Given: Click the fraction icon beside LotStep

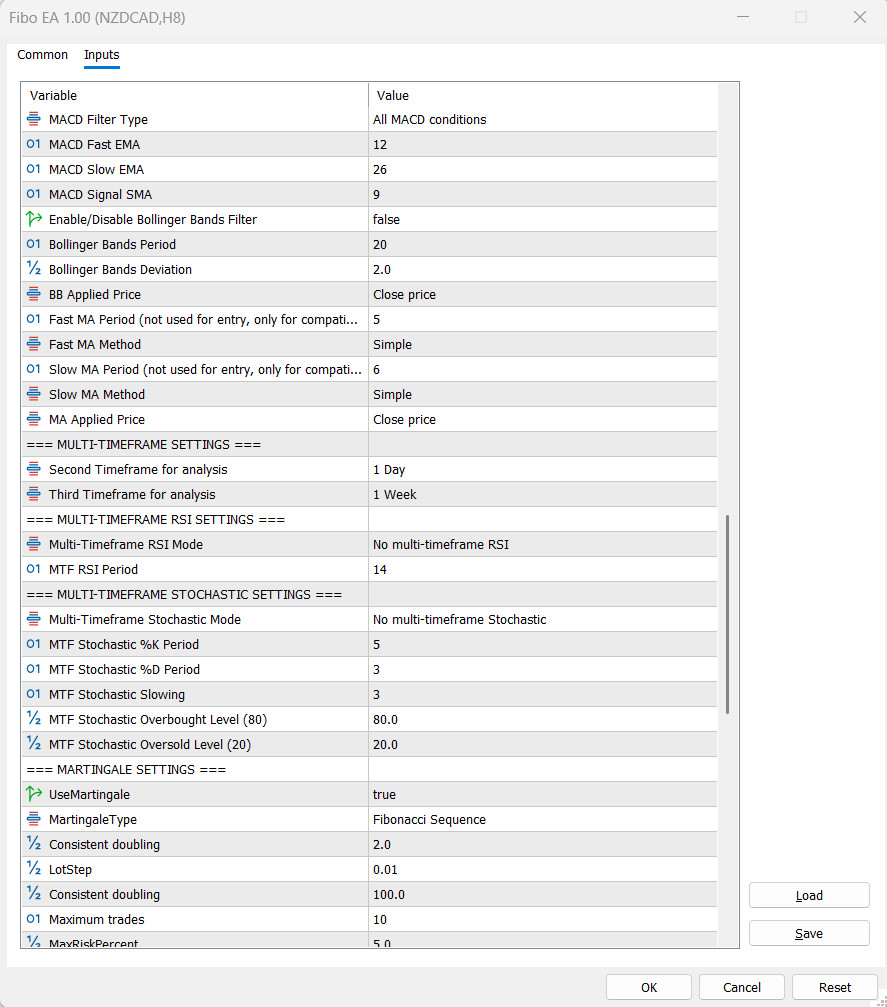Looking at the screenshot, I should 33,870.
